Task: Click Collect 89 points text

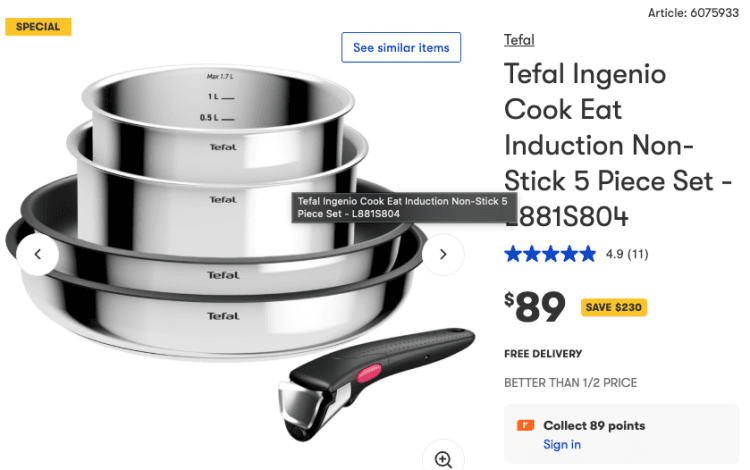Action: (594, 426)
